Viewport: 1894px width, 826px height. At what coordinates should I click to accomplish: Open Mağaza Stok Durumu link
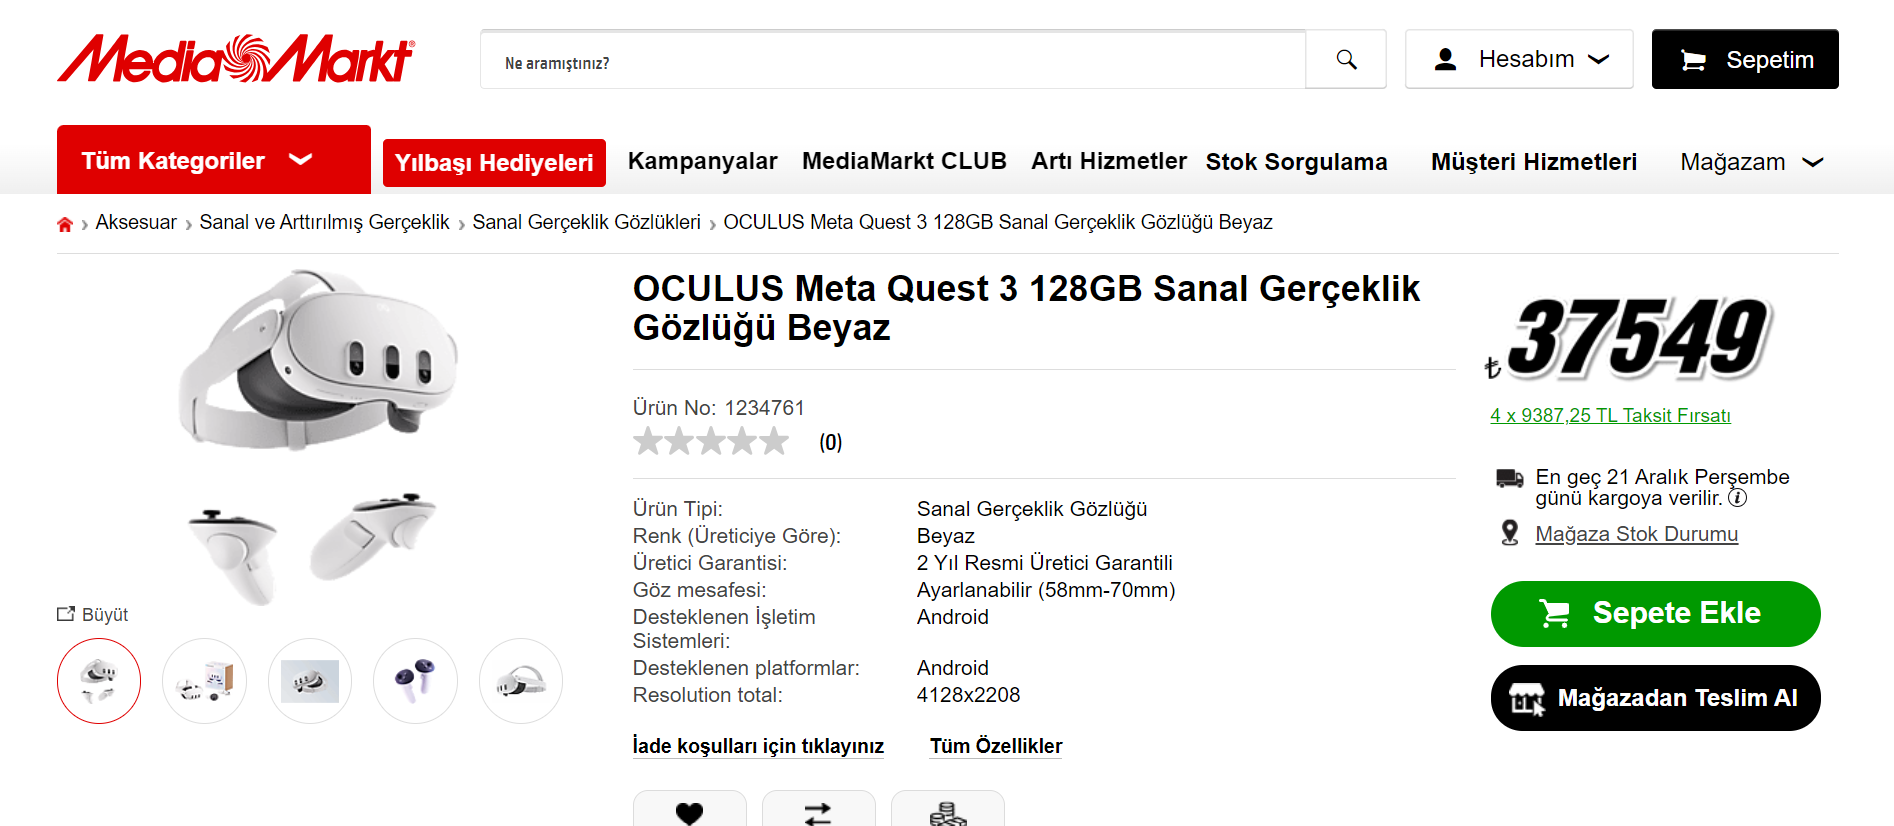(x=1636, y=534)
